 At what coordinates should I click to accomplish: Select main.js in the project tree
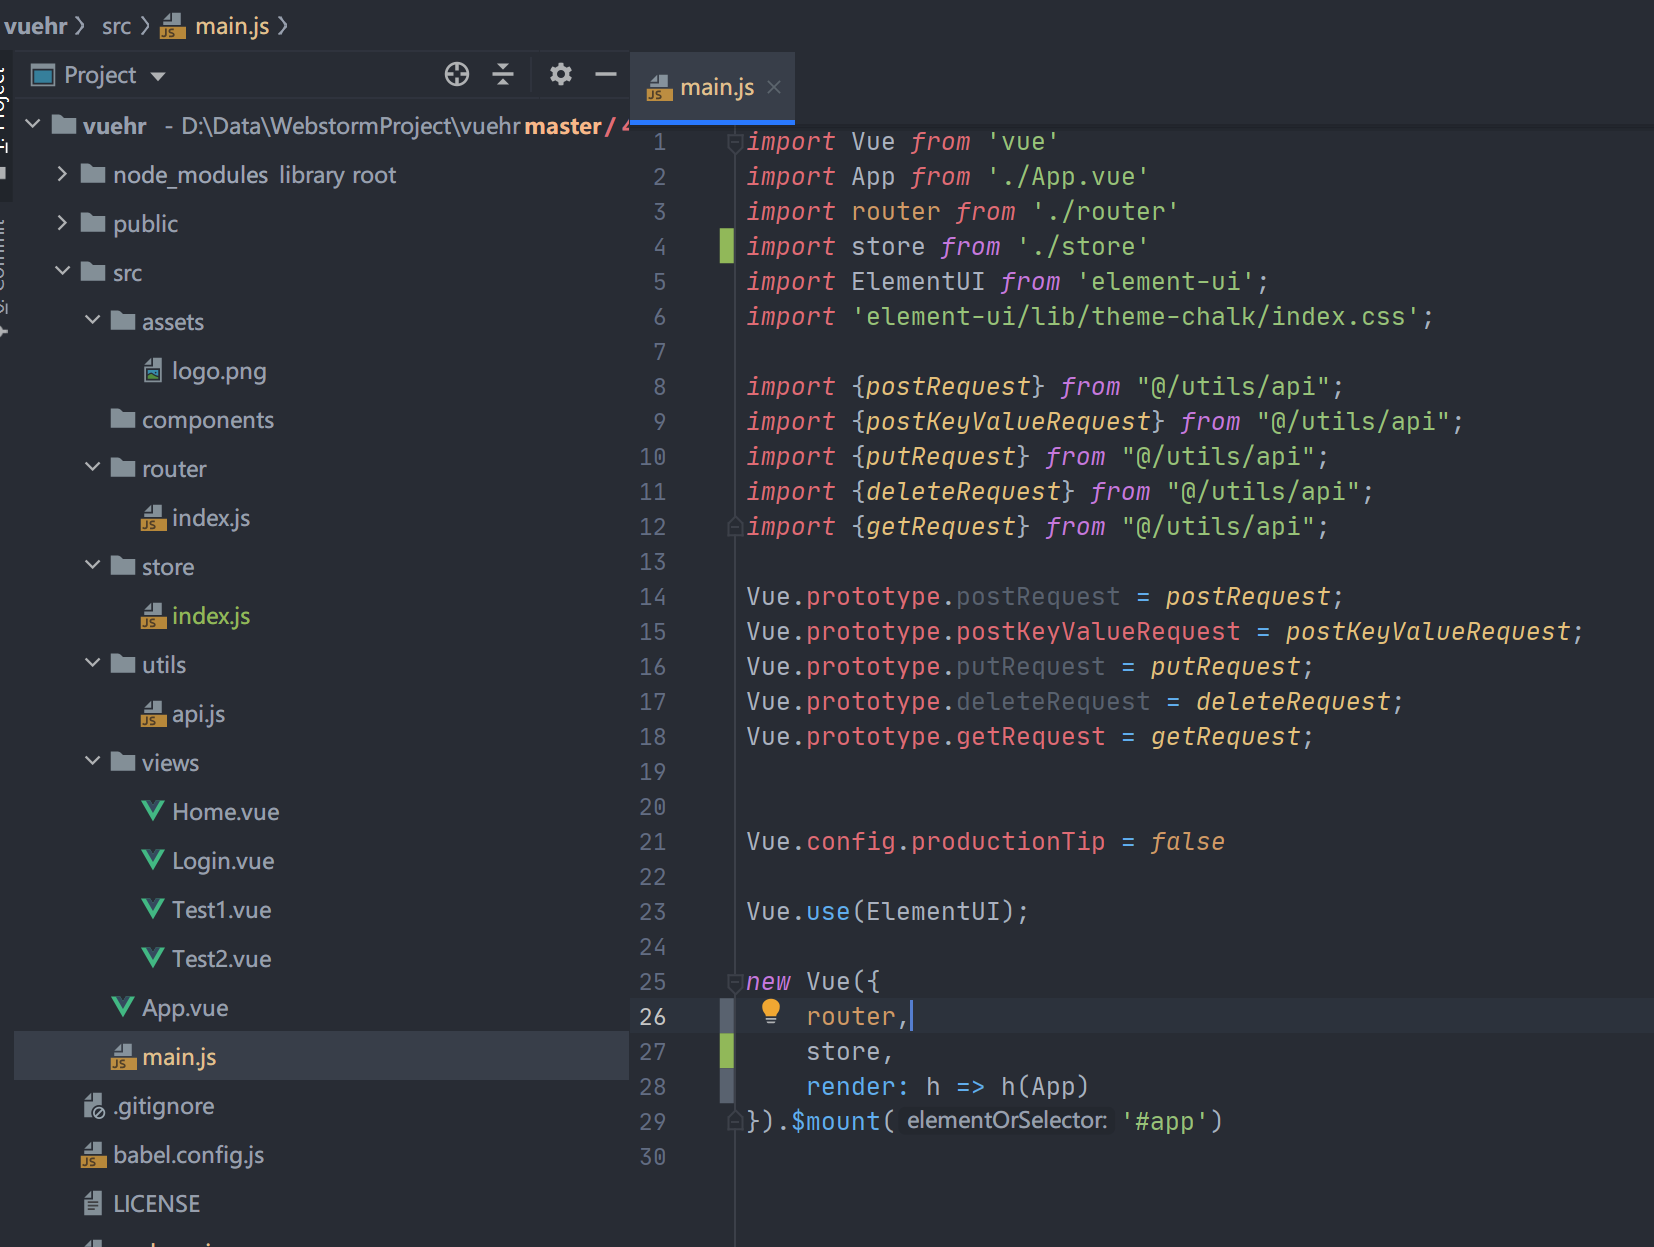tap(179, 1057)
